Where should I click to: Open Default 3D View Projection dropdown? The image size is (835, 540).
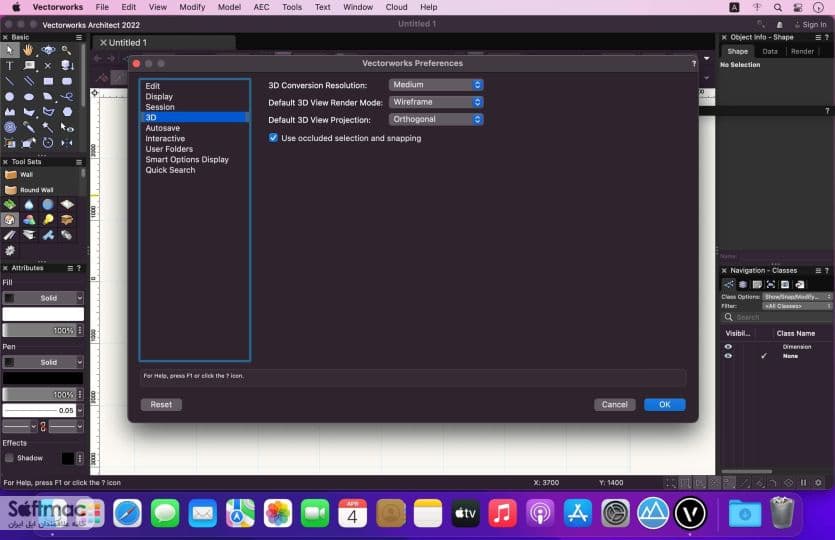pyautogui.click(x=436, y=119)
